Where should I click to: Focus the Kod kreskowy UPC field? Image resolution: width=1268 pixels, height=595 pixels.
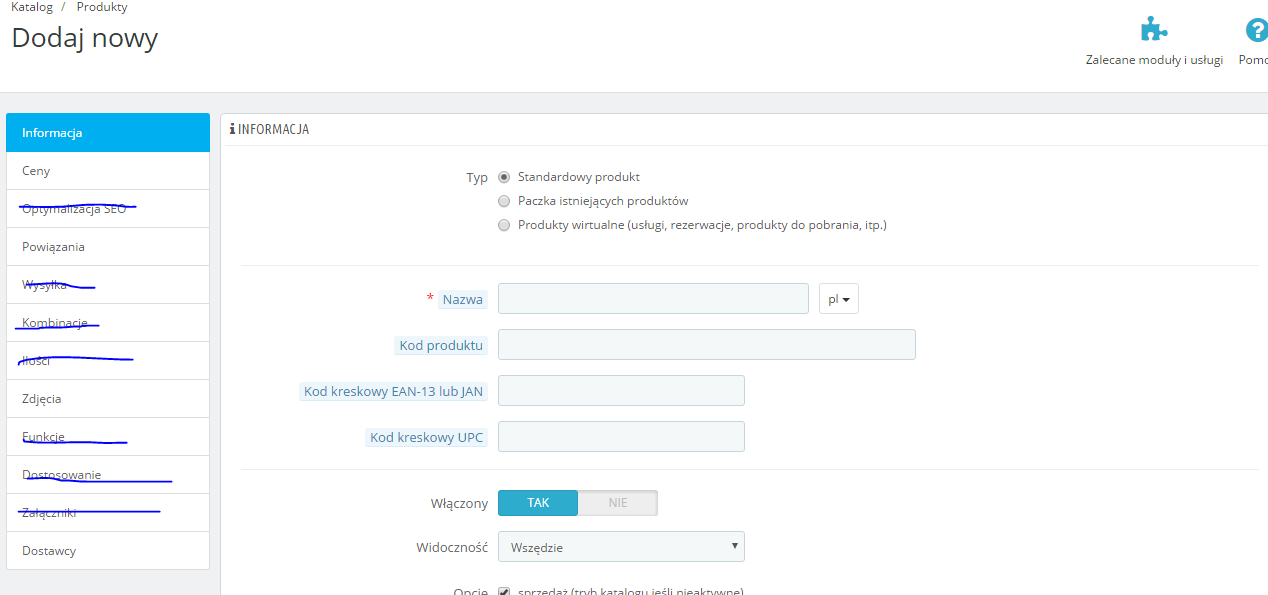click(x=621, y=437)
